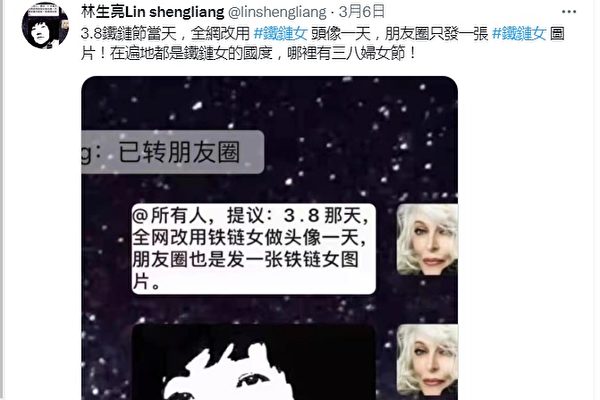Open Lin shengliang's round profile avatar

click(45, 26)
